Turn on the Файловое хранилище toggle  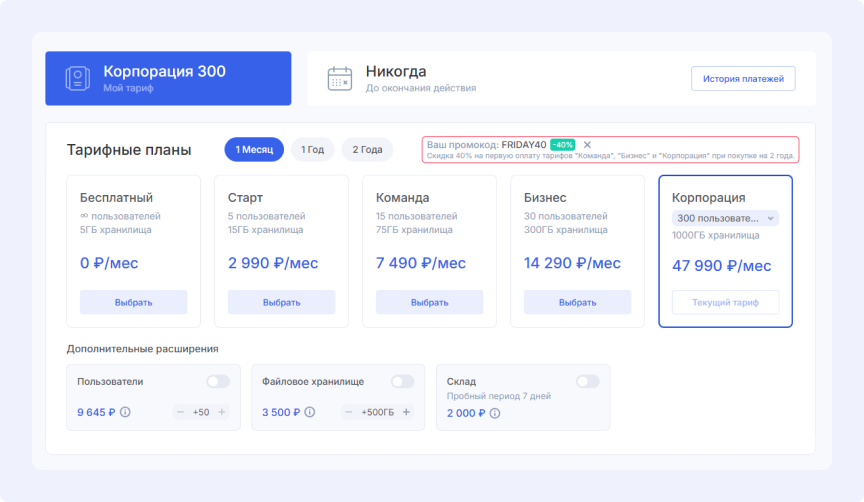coord(402,381)
